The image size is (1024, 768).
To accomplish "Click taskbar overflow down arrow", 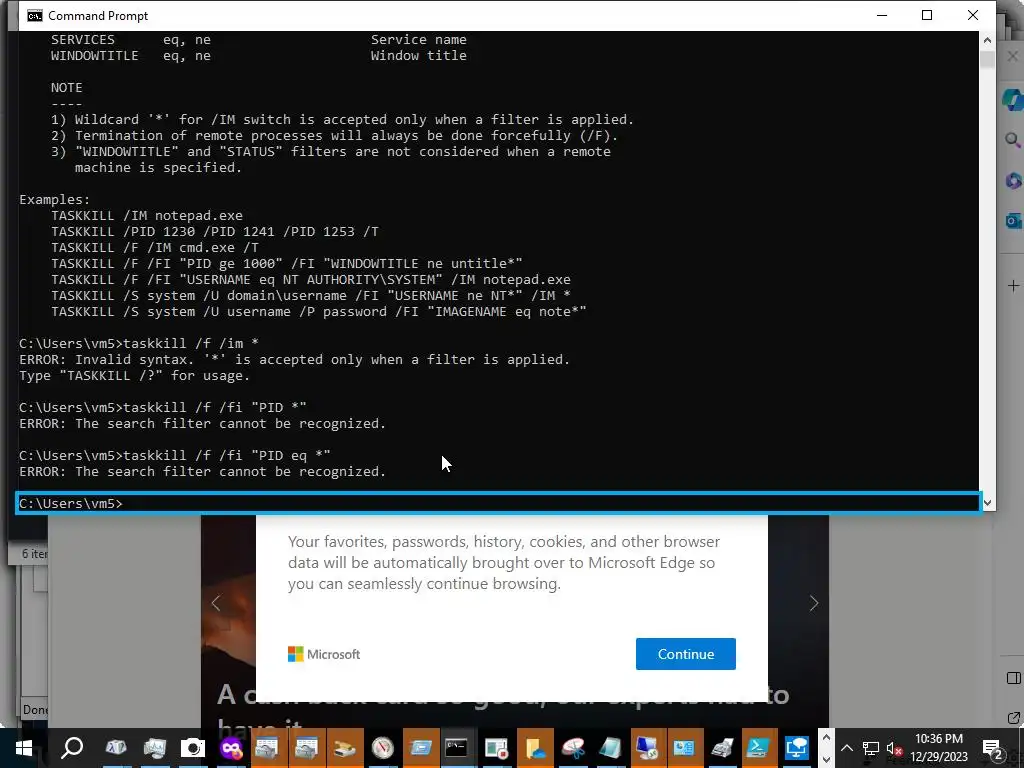I will (x=825, y=759).
